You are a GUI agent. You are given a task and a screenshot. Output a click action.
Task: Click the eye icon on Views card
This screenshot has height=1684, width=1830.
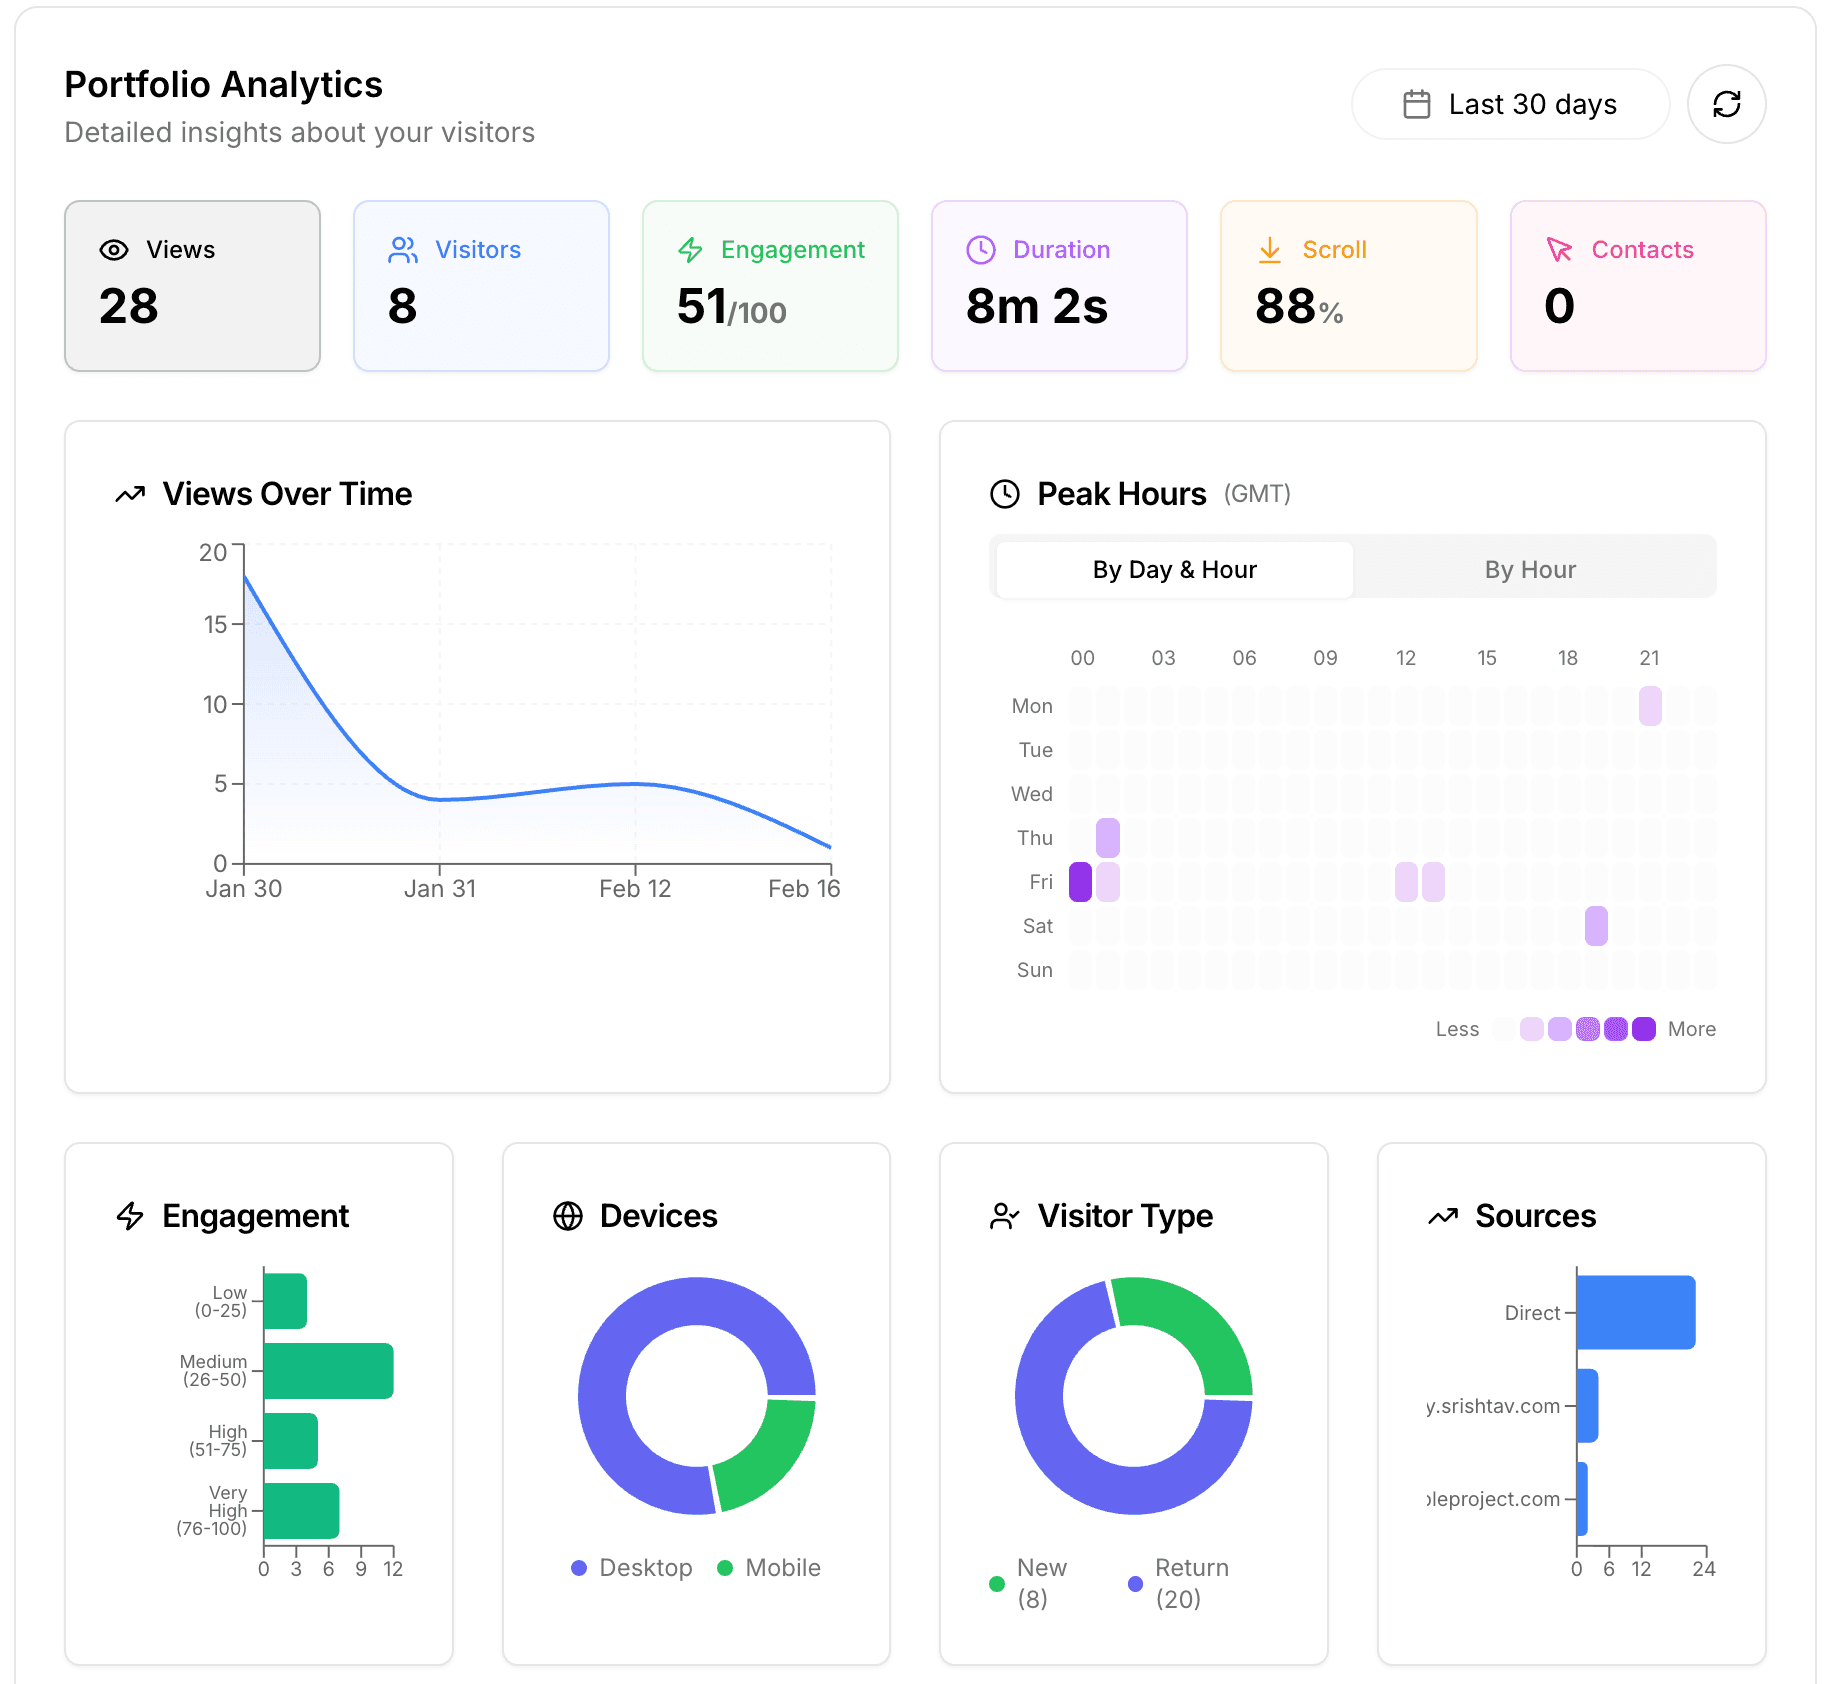[114, 250]
